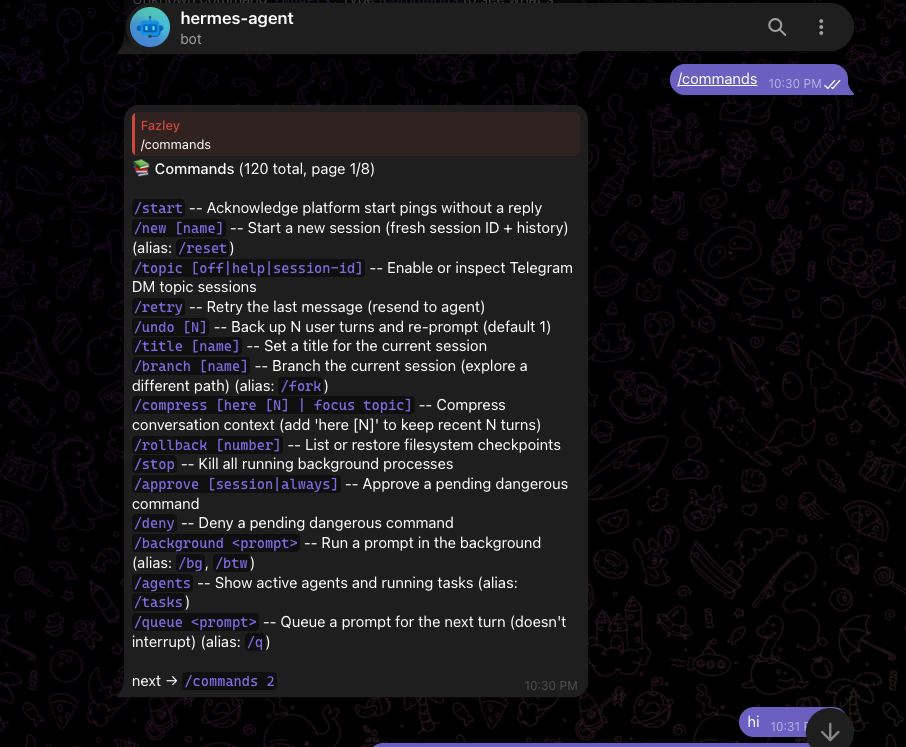
Task: Click the 'Commands (120 total, page 1/8)' header text
Action: click(265, 169)
